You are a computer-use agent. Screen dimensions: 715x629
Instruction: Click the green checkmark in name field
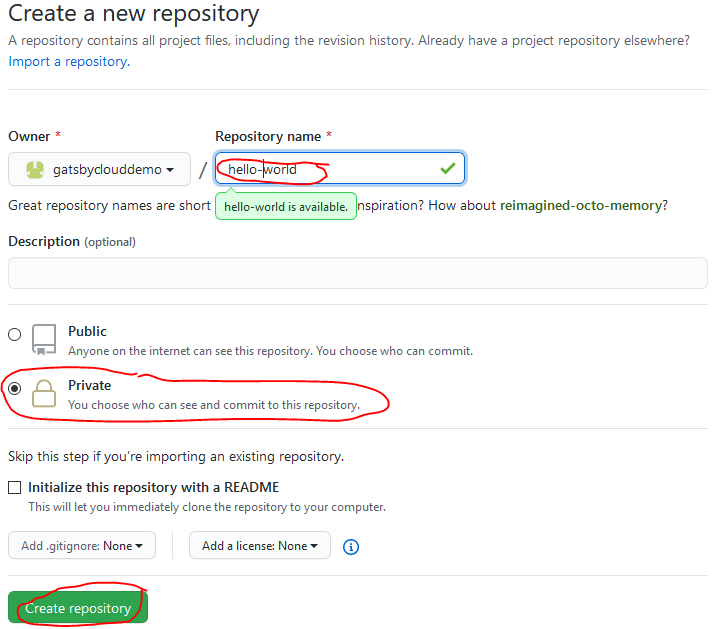click(448, 168)
